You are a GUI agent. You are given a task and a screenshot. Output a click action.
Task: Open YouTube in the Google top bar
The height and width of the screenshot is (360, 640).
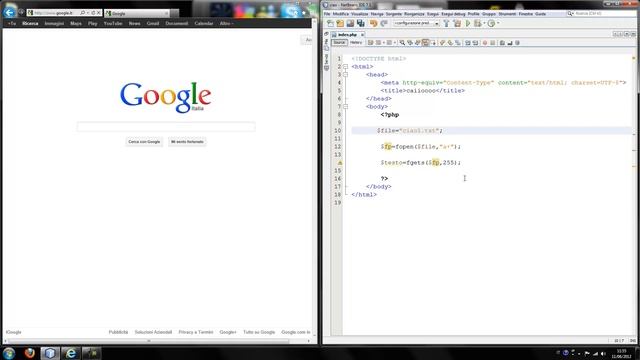pos(113,24)
